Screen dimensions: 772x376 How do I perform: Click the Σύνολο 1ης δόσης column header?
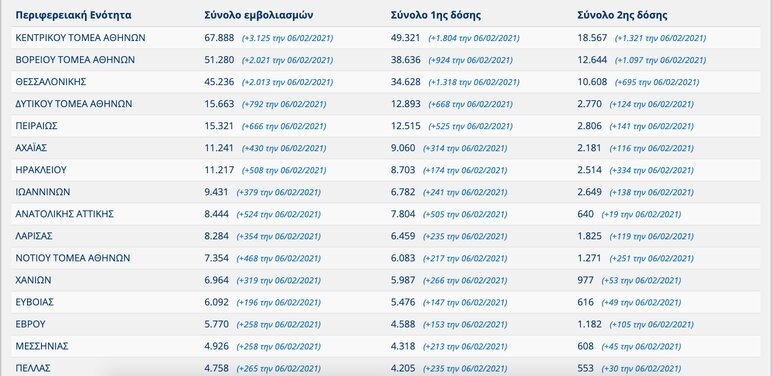point(436,15)
